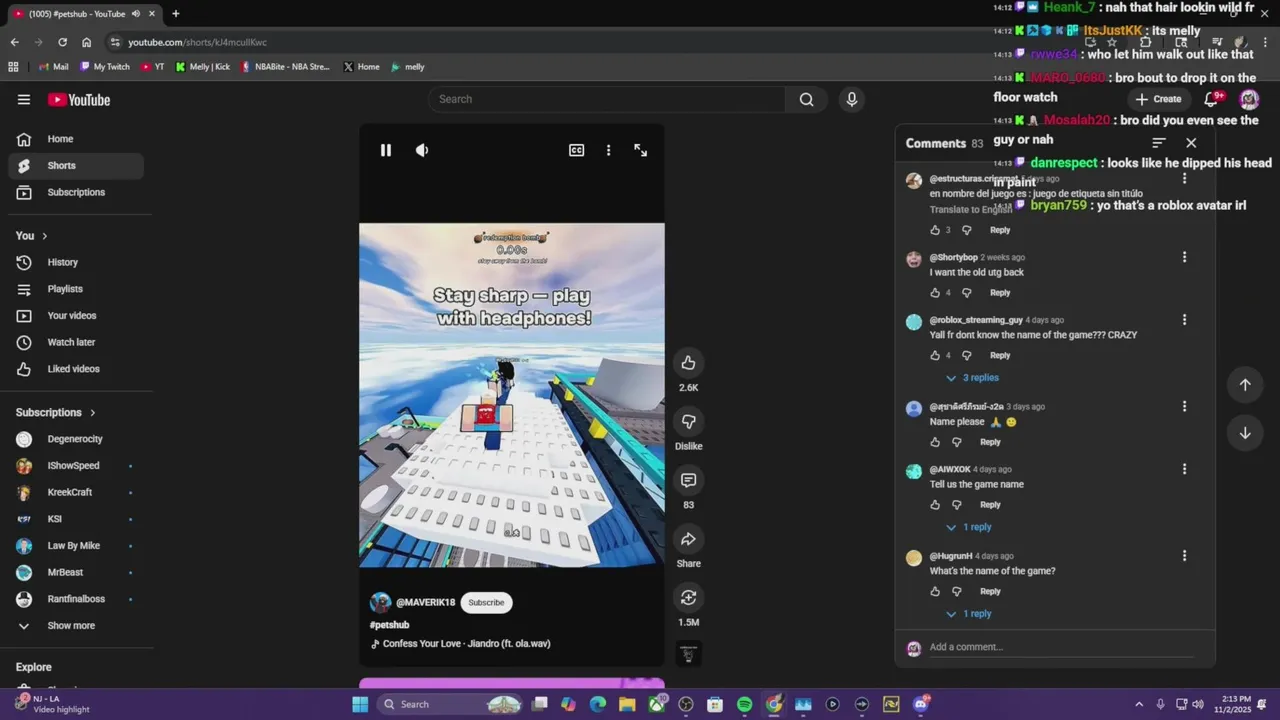Mute the Short's volume
The image size is (1280, 720).
pyautogui.click(x=422, y=150)
